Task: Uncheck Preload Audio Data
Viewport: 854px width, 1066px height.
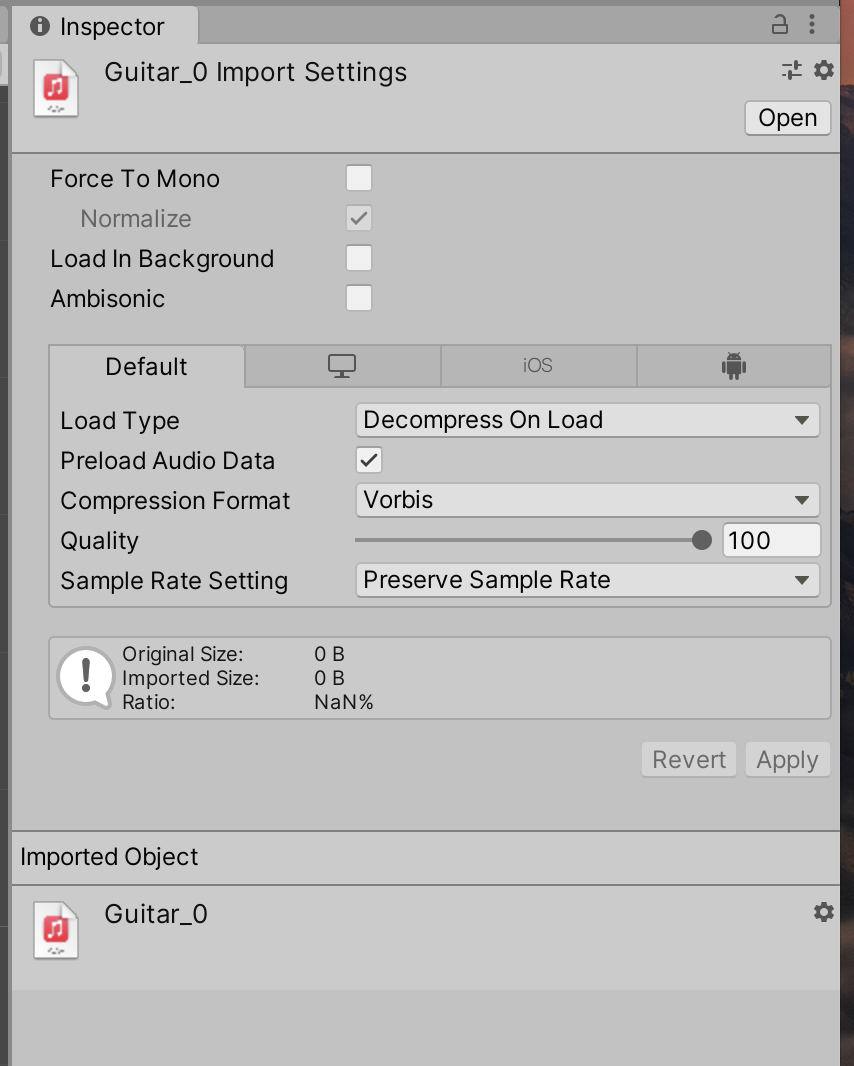Action: [369, 460]
